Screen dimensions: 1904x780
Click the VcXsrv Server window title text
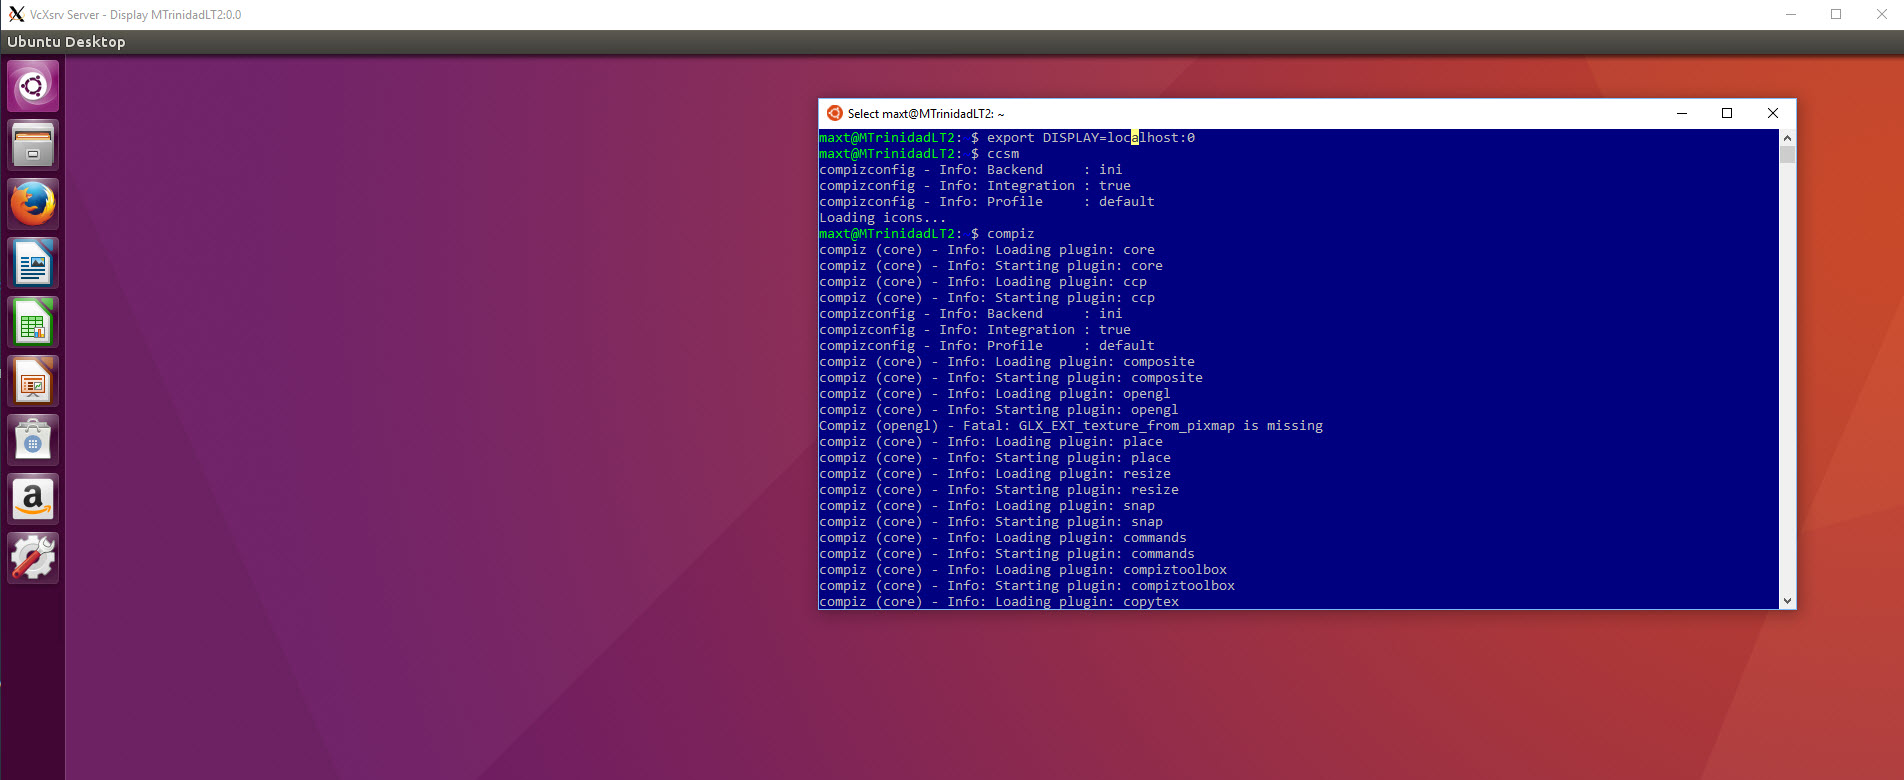(136, 15)
